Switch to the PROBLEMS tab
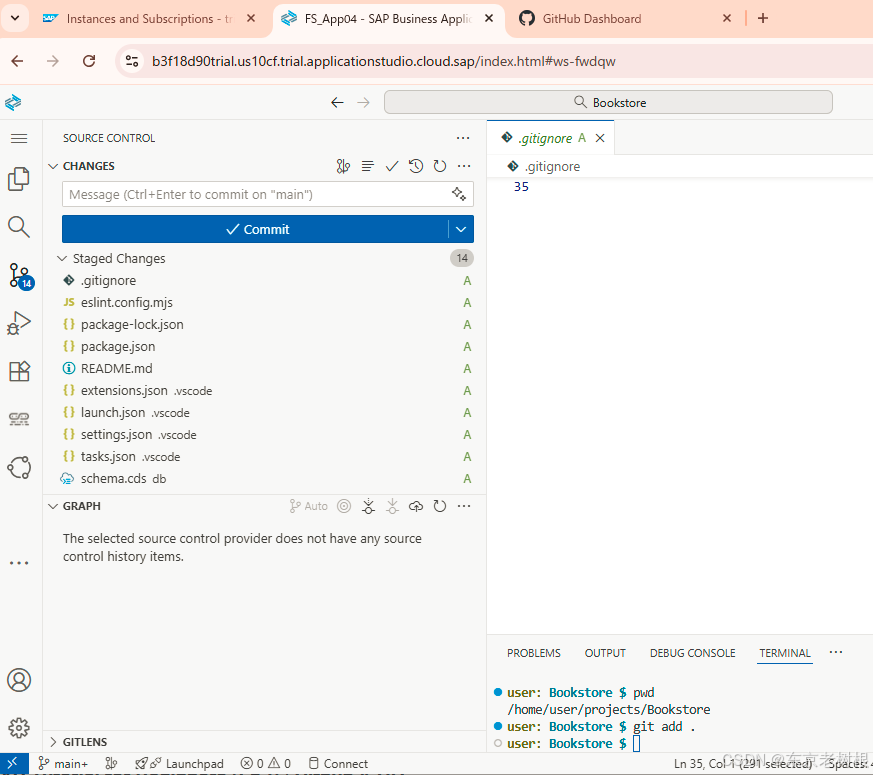 (x=533, y=653)
